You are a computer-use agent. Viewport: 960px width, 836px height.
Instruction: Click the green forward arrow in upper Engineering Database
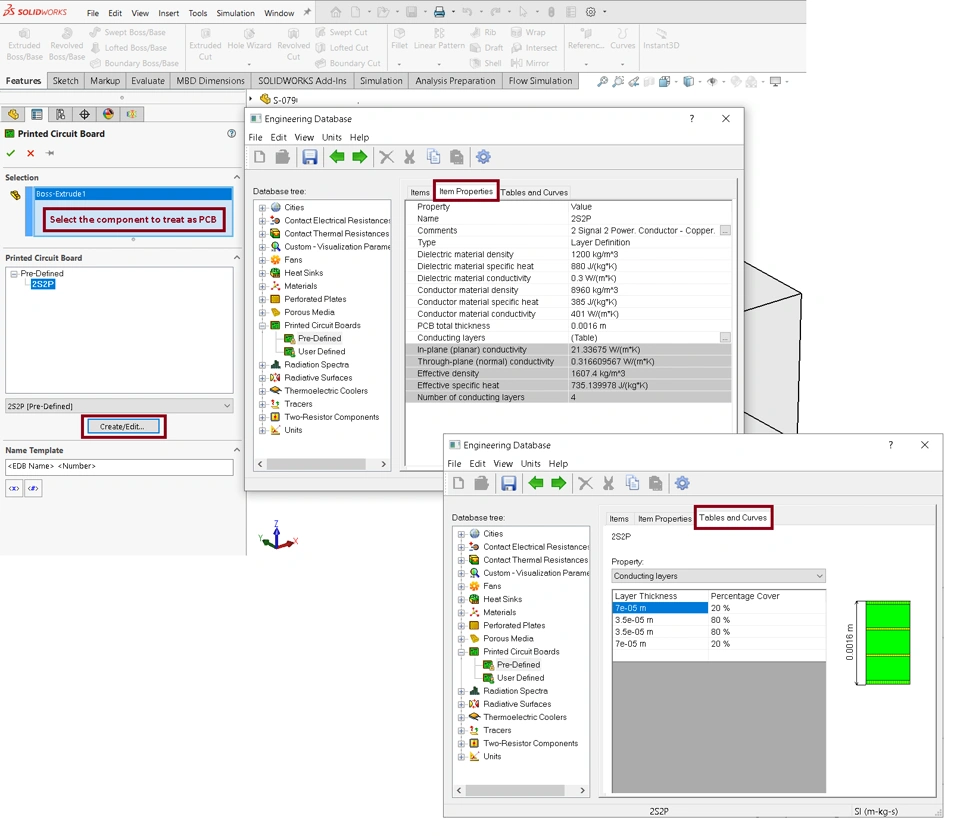point(360,157)
